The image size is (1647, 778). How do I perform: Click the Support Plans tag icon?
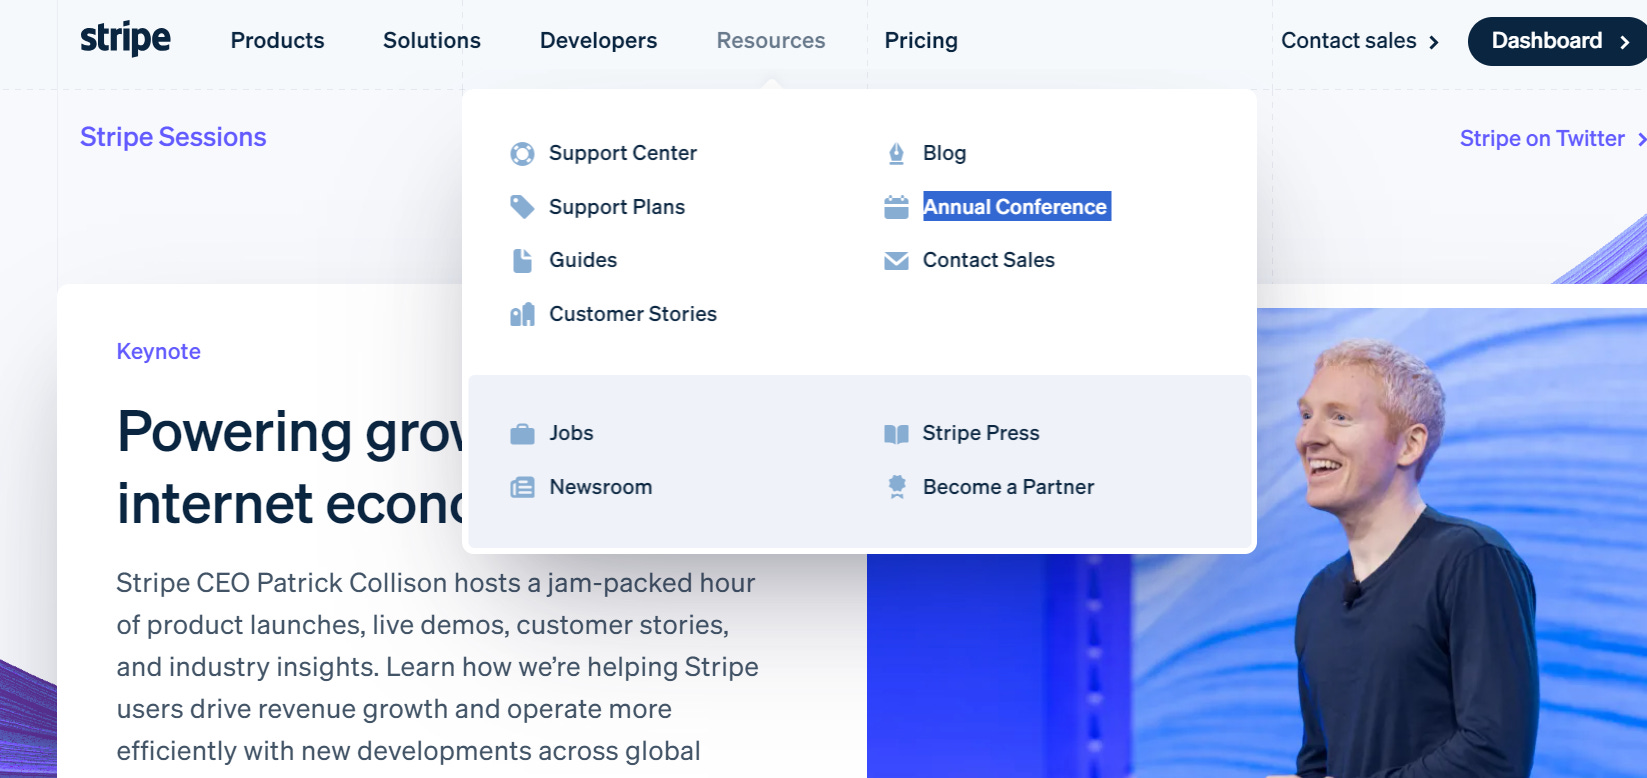(522, 207)
